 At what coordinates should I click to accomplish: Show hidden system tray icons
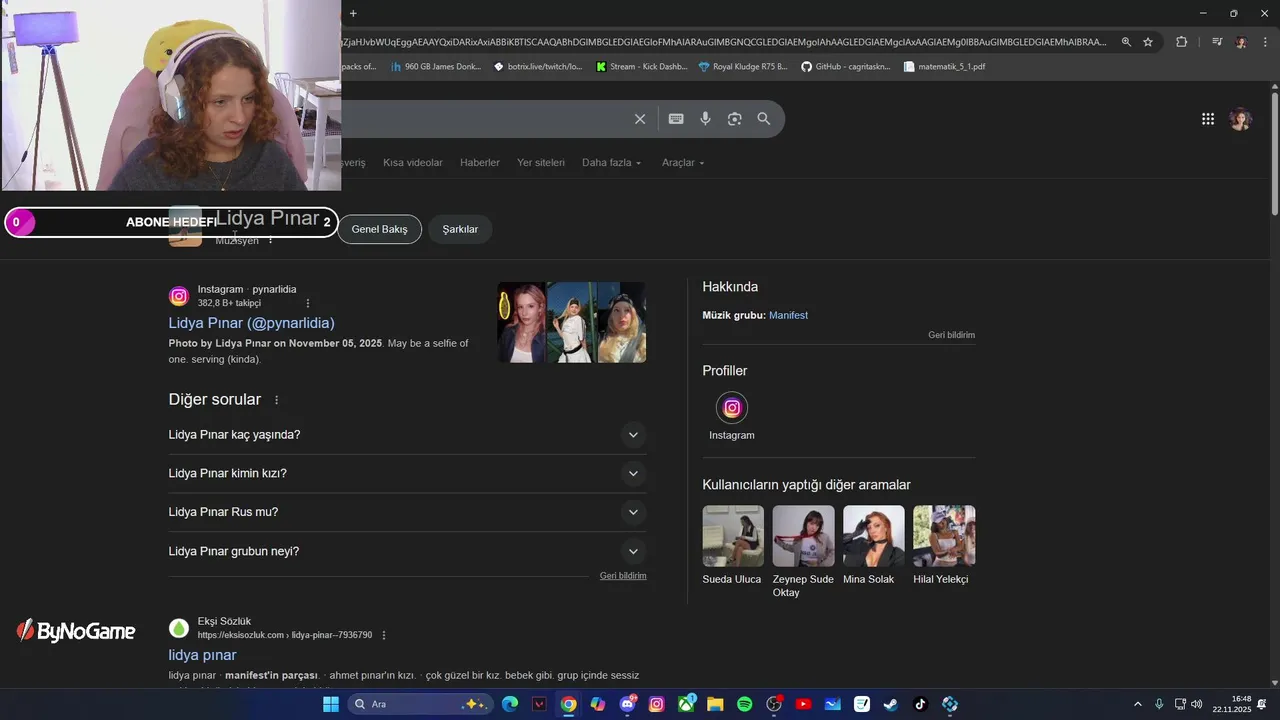[1137, 704]
